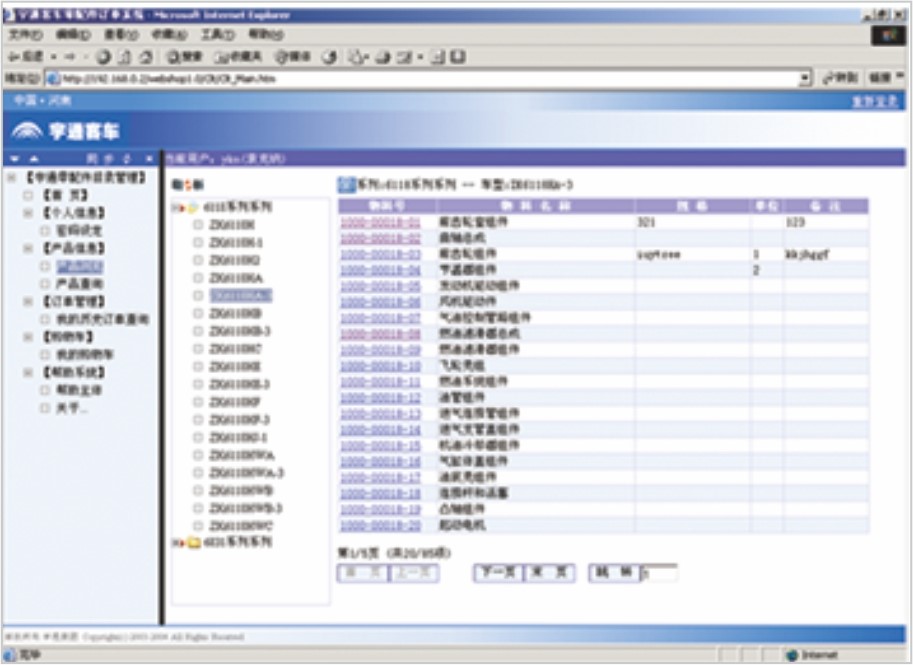This screenshot has height=665, width=913.
Task: Click the page number input field
Action: (659, 573)
